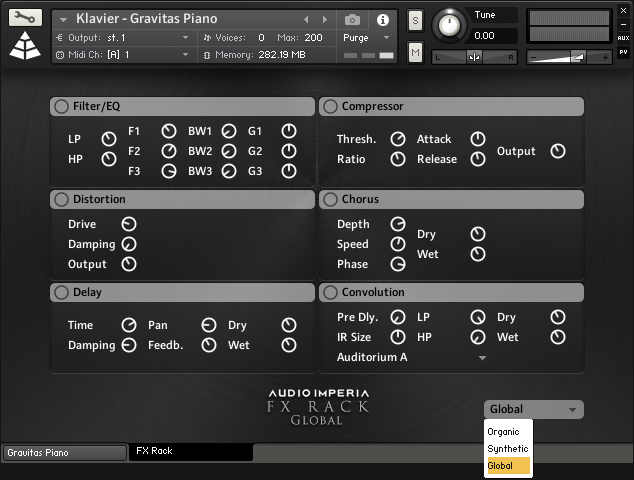Screen dimensions: 634x480
Task: Toggle the Solo S button
Action: click(x=415, y=21)
